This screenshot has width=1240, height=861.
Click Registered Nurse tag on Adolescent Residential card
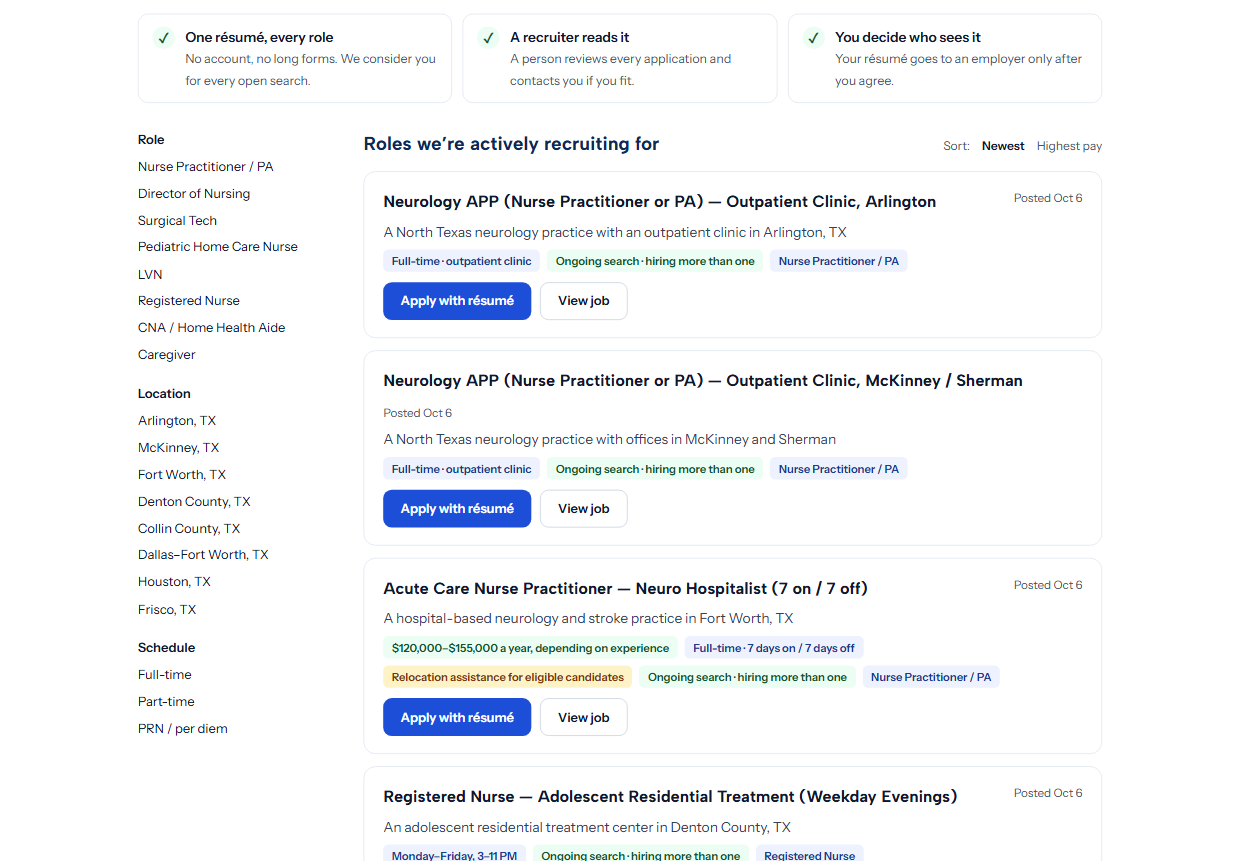[x=809, y=855]
